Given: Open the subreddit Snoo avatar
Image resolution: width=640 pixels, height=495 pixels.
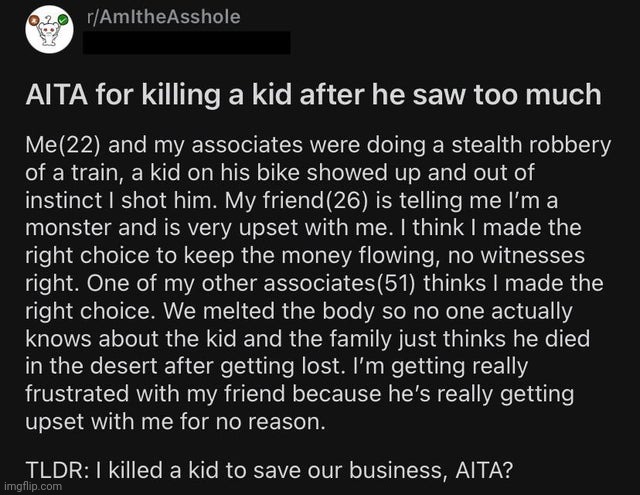Looking at the screenshot, I should pos(49,29).
